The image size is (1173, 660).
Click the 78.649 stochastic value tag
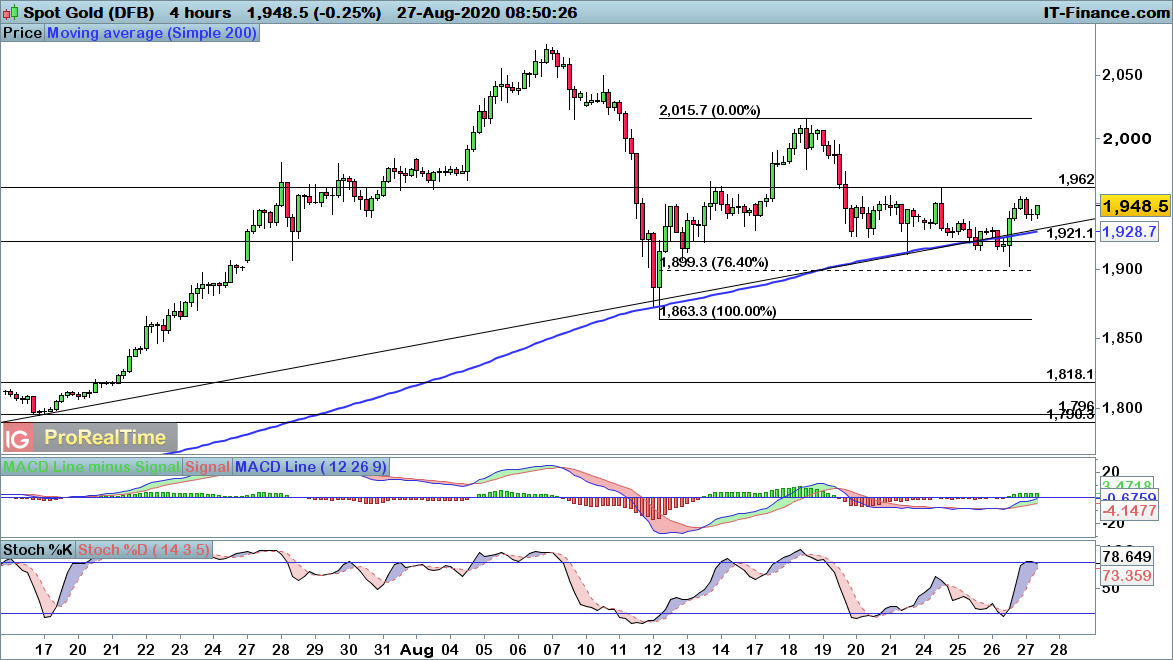1127,557
